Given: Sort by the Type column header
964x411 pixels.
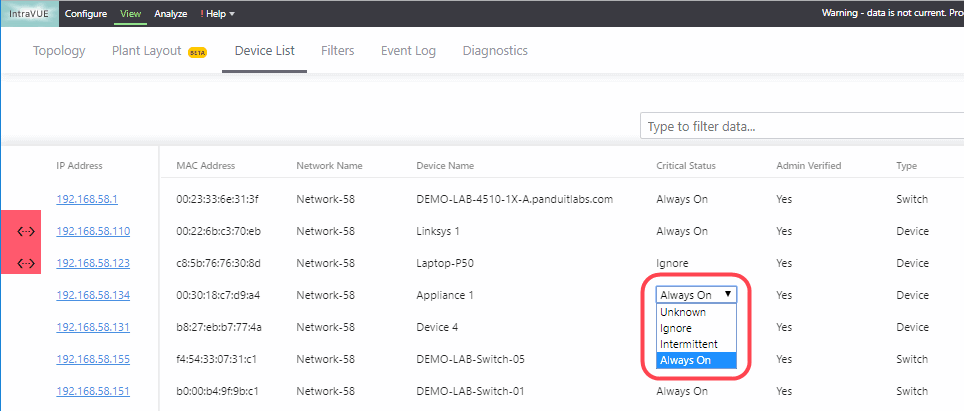Looking at the screenshot, I should point(906,166).
